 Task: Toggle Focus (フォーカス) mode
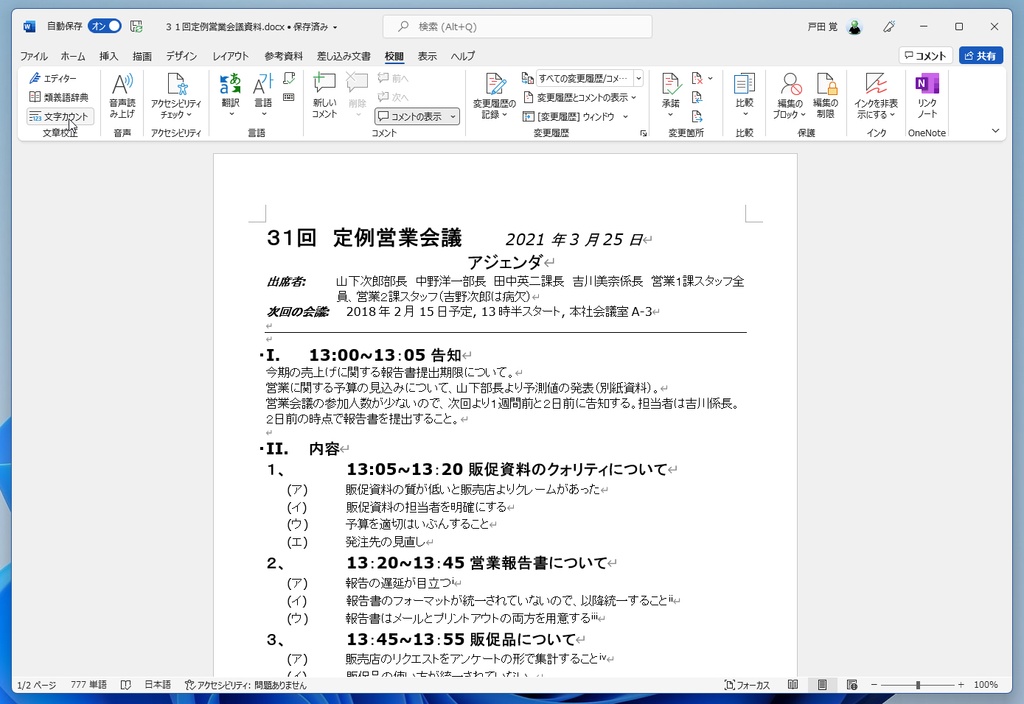(747, 685)
